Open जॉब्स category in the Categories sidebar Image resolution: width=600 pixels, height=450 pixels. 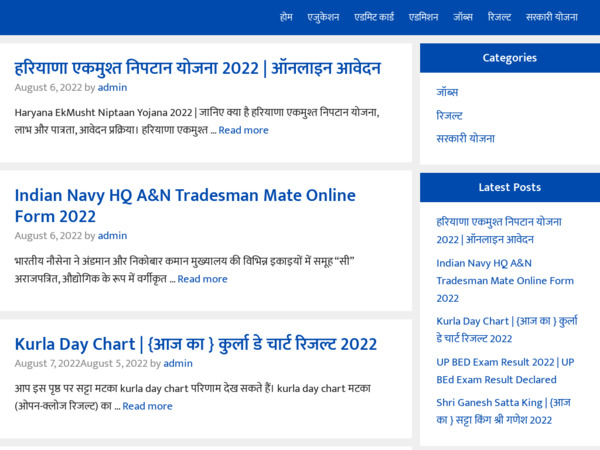447,92
